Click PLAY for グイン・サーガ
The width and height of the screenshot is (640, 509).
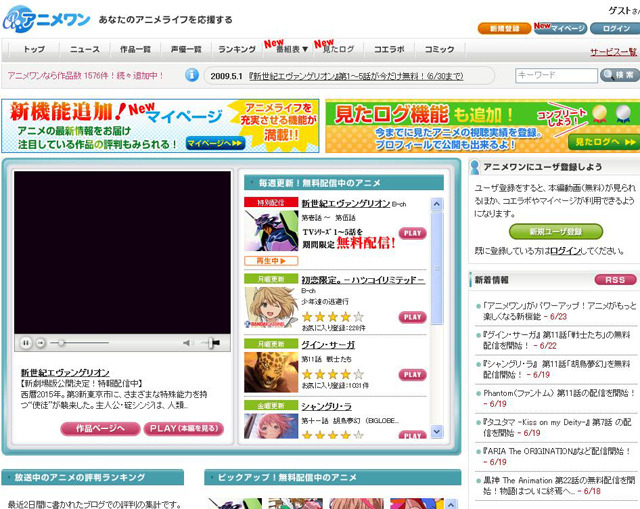click(412, 375)
